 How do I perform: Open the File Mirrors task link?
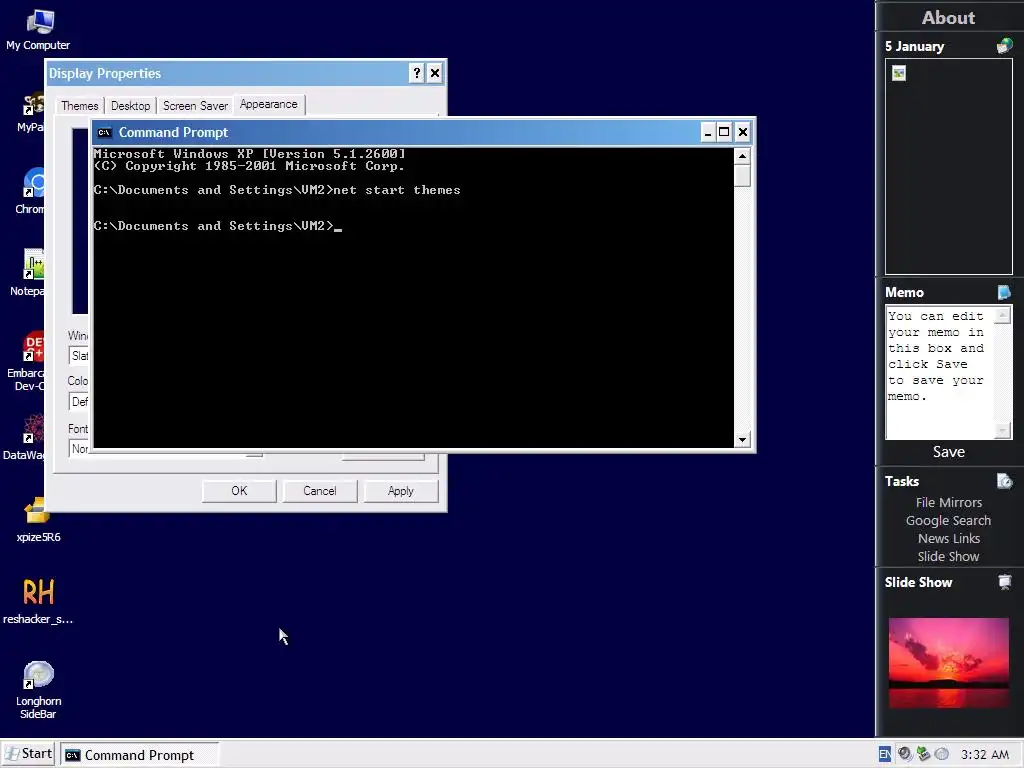pyautogui.click(x=948, y=502)
